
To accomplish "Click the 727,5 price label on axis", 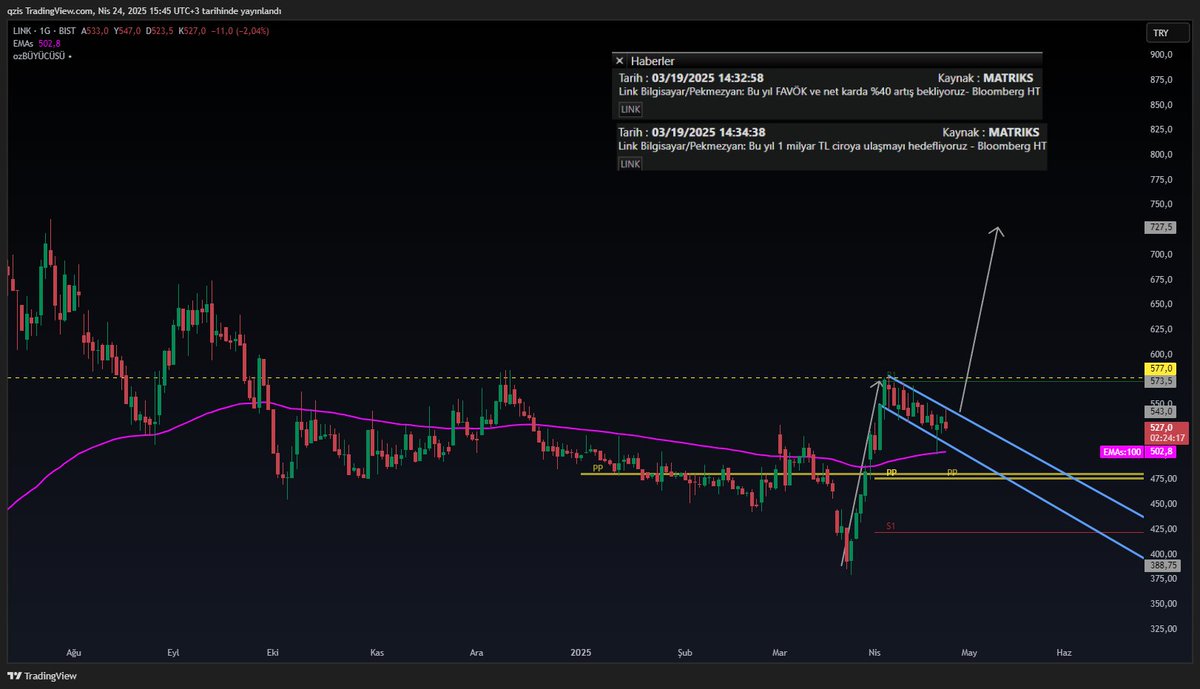I will [1160, 228].
